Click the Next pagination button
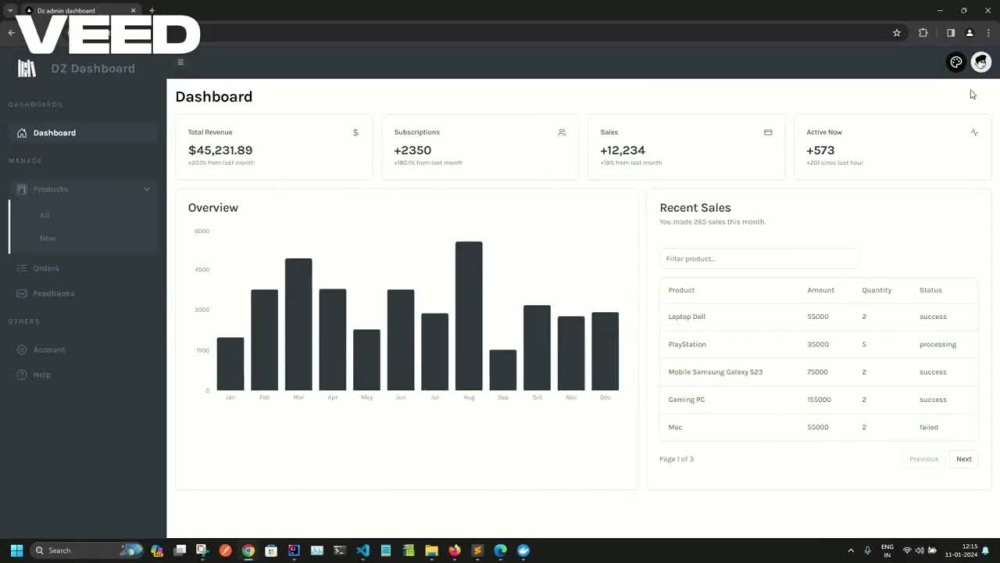The height and width of the screenshot is (563, 1000). coord(964,459)
